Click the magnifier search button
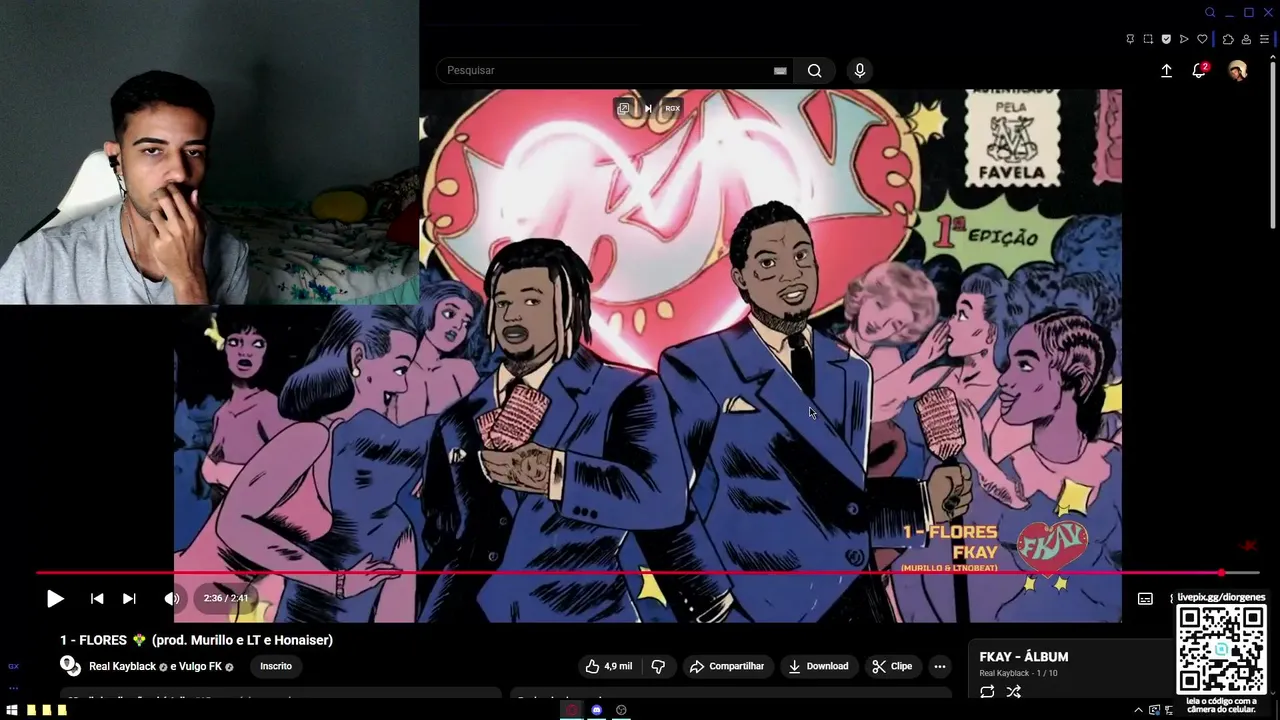 coord(815,70)
